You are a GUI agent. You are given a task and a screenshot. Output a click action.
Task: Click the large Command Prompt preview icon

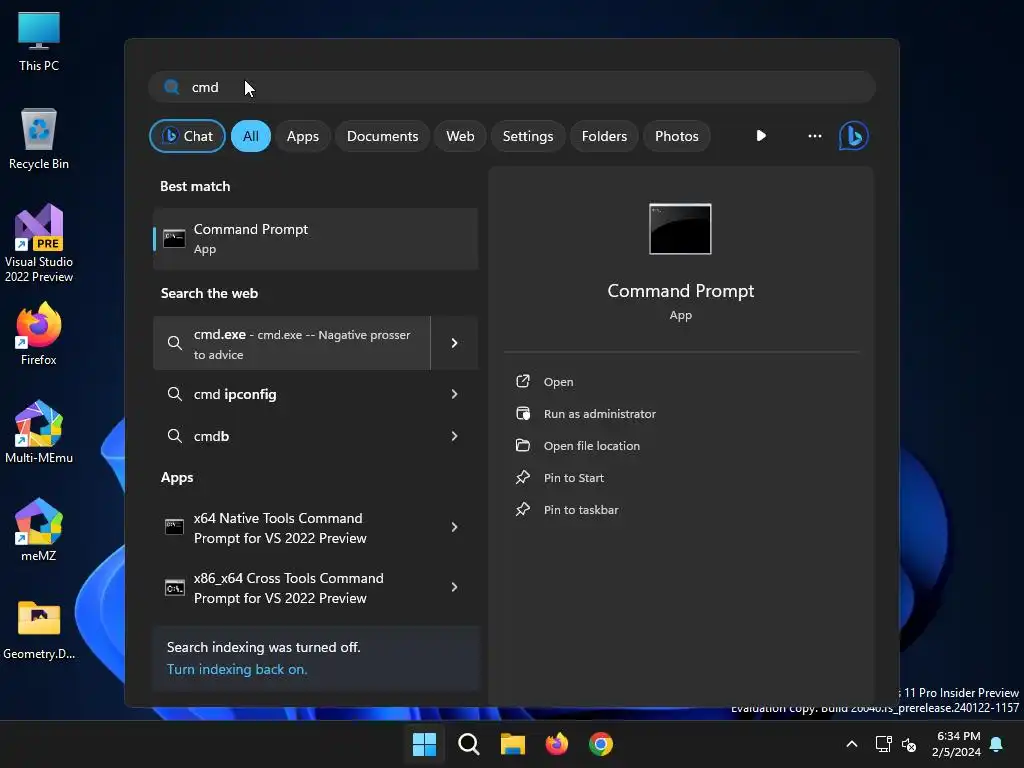(680, 229)
